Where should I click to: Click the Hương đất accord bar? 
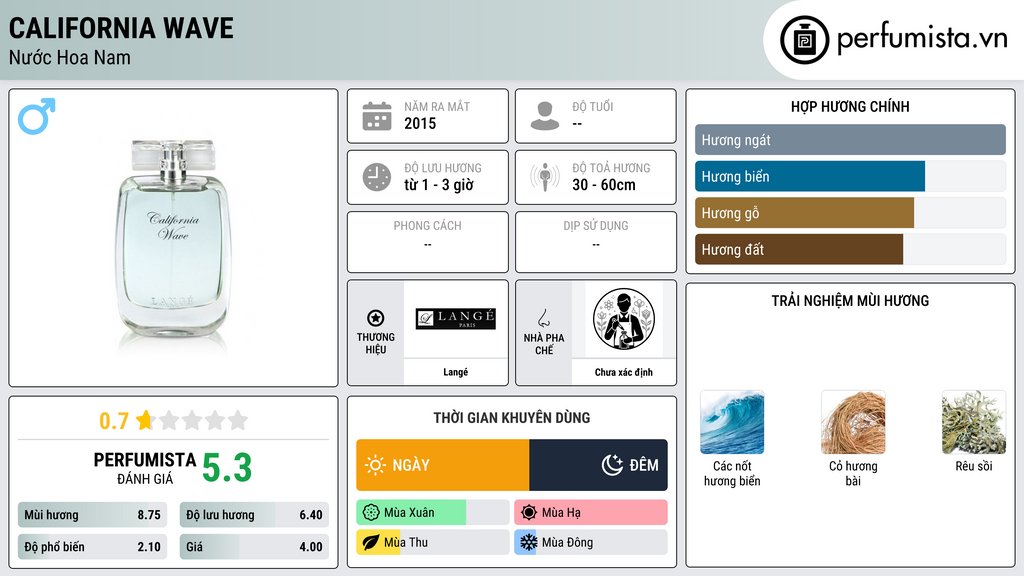(850, 249)
